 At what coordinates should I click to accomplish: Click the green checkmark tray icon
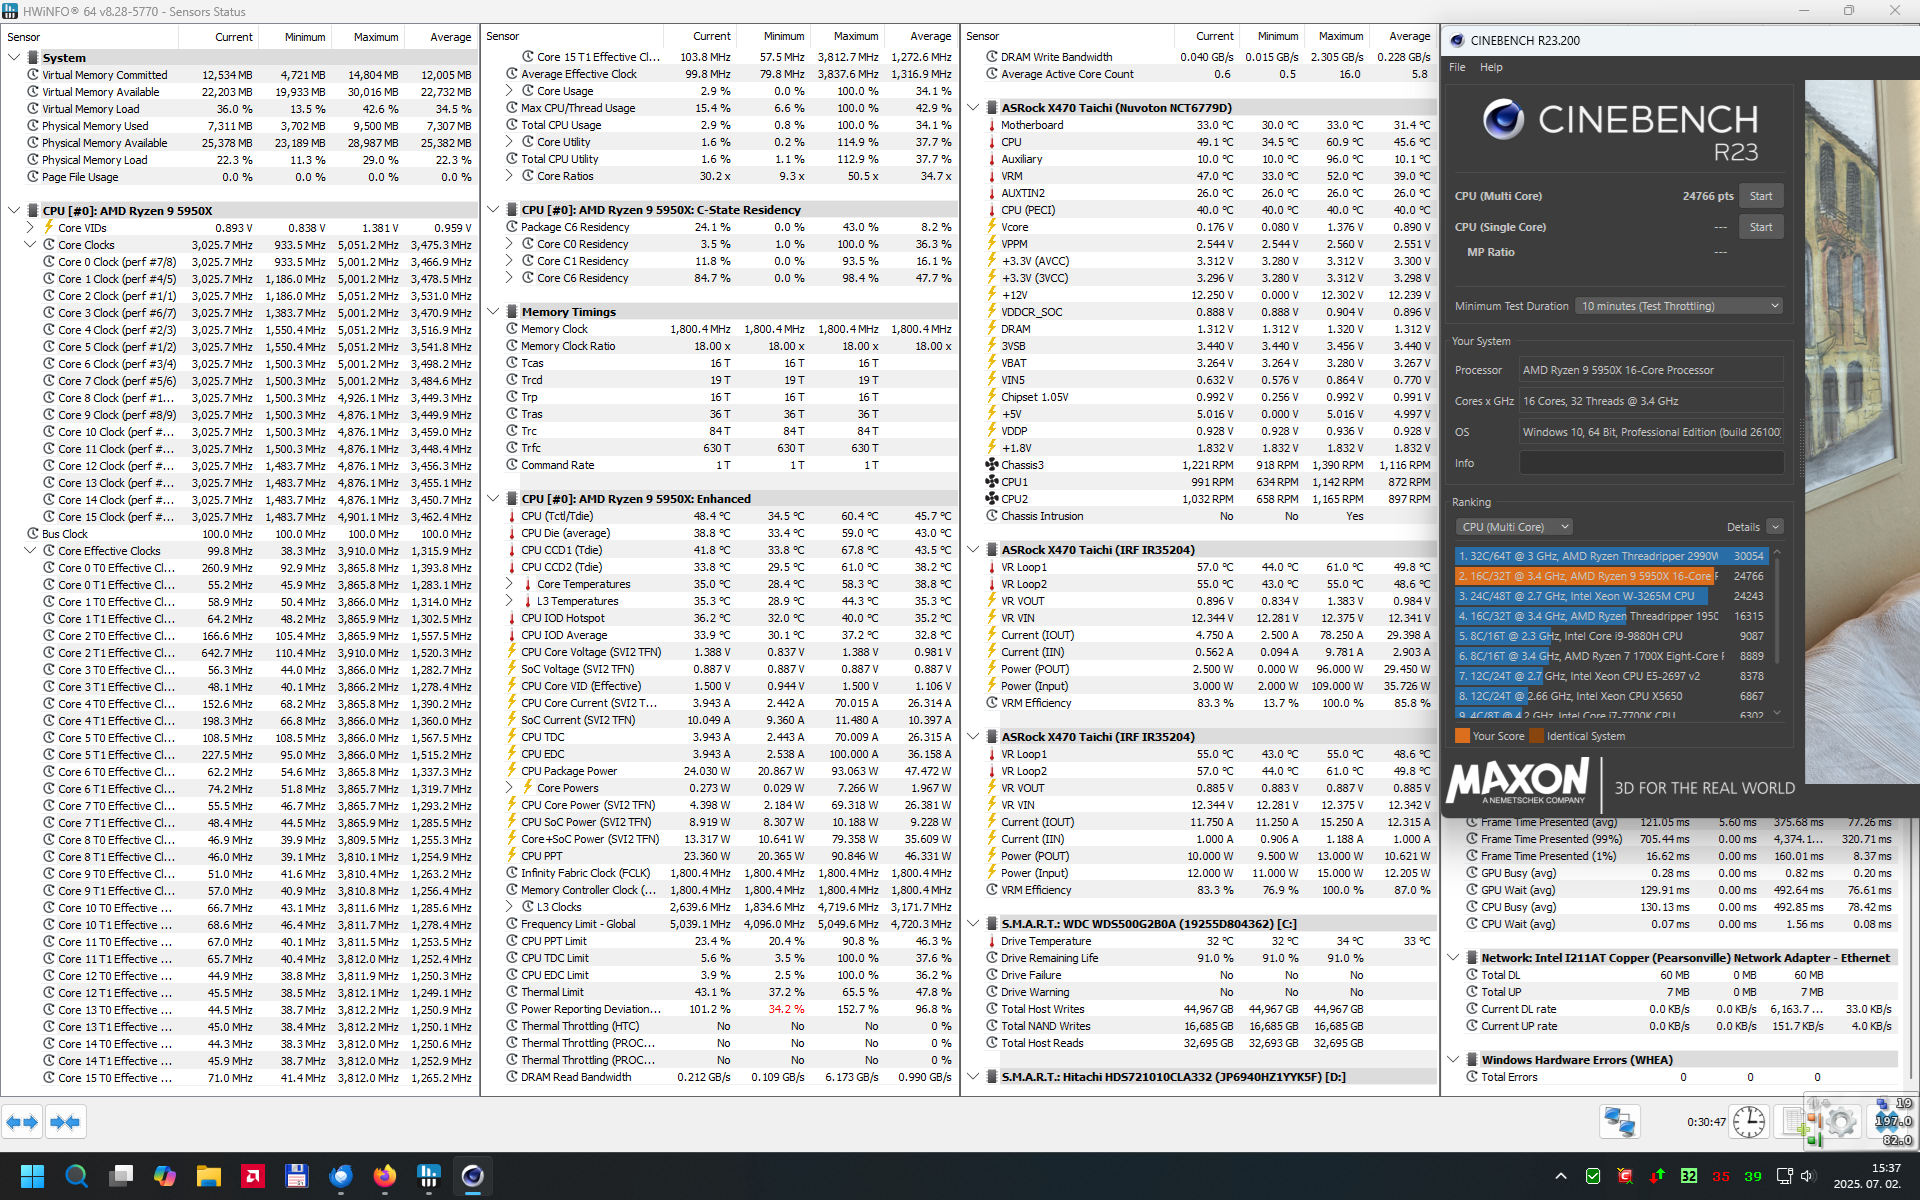(x=1593, y=1176)
